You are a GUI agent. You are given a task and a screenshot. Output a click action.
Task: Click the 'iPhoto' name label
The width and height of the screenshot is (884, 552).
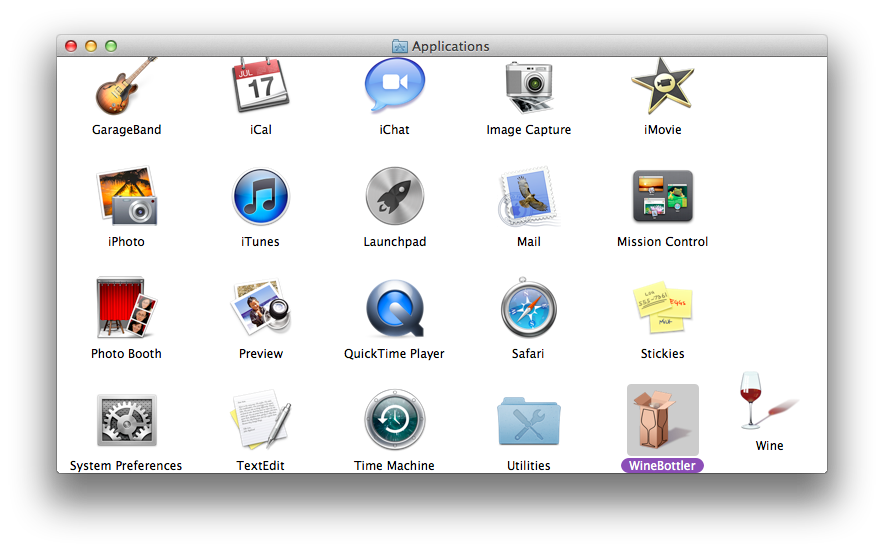pyautogui.click(x=126, y=241)
